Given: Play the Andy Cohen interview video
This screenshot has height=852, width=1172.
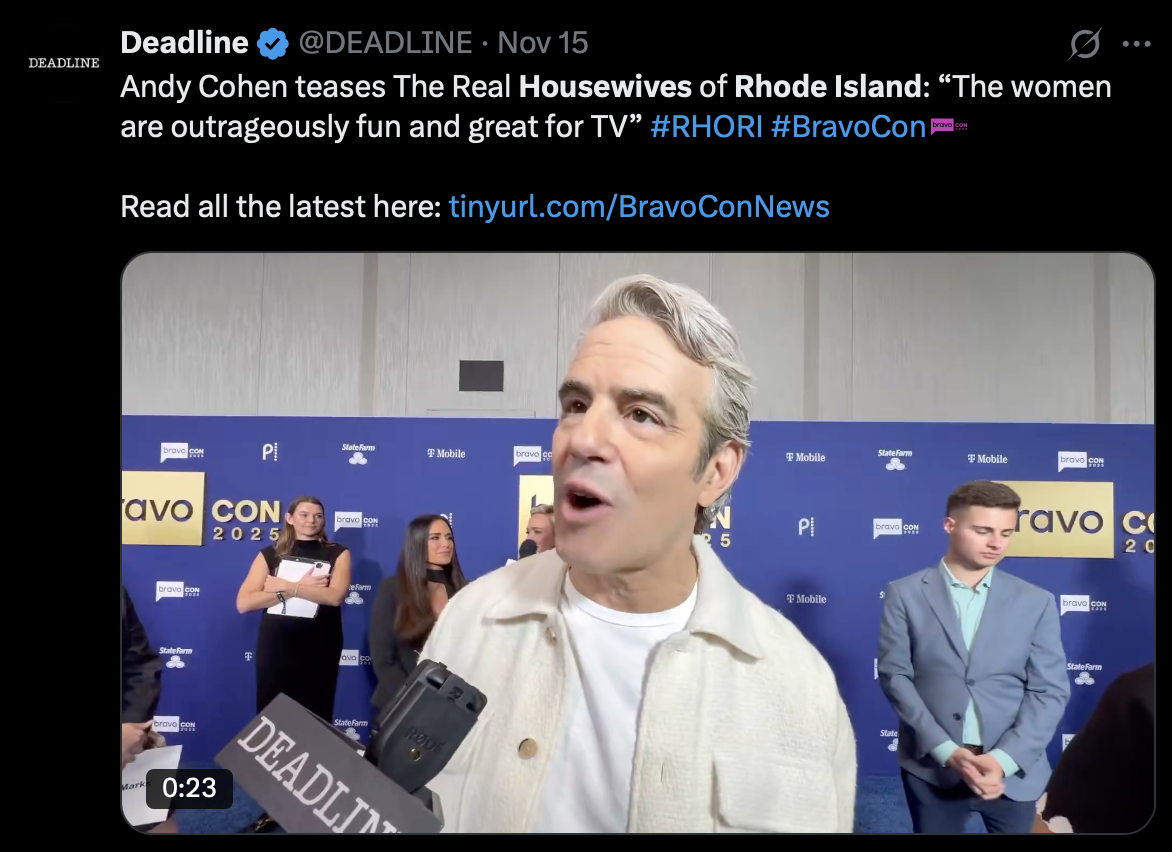Looking at the screenshot, I should pos(638,543).
